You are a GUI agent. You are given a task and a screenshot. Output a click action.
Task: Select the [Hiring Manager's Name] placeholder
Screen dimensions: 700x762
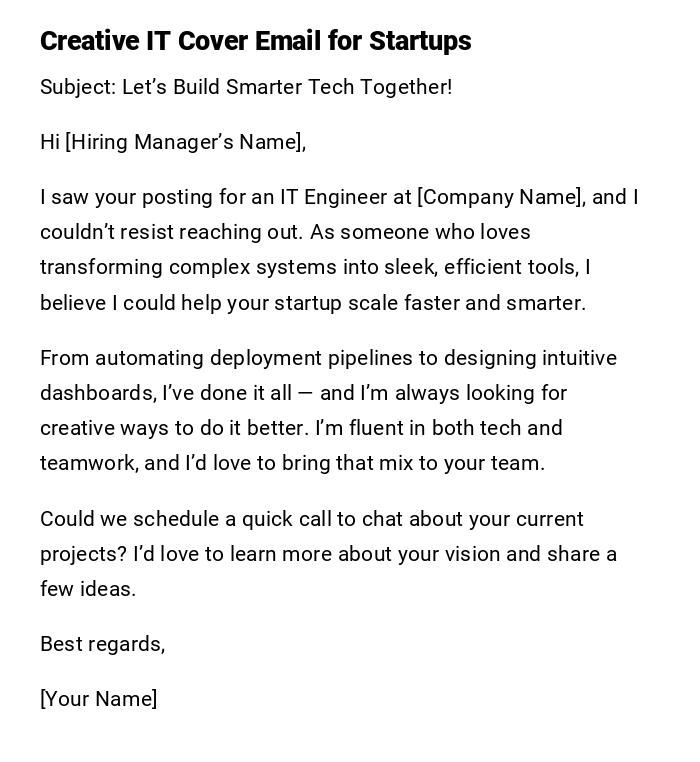184,142
